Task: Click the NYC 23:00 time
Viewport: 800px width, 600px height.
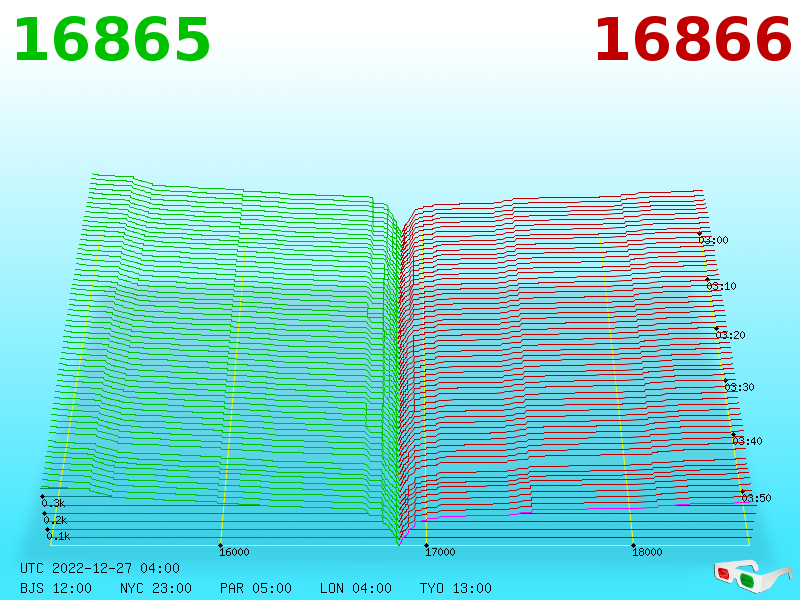Action: pos(156,588)
